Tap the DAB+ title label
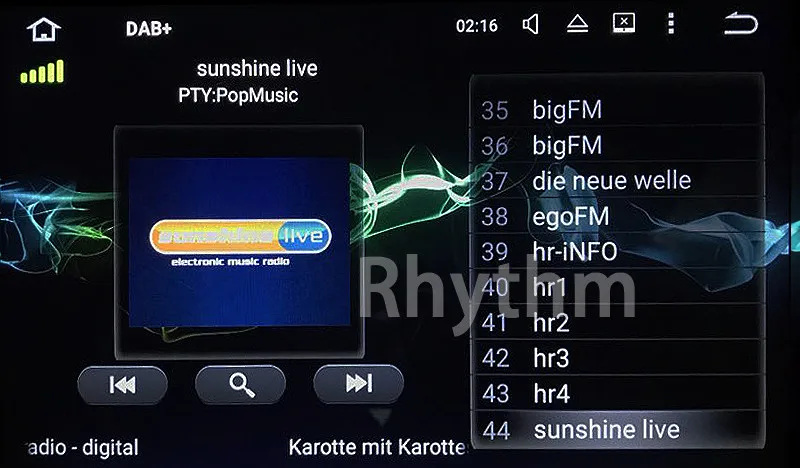The image size is (800, 468). [x=149, y=29]
